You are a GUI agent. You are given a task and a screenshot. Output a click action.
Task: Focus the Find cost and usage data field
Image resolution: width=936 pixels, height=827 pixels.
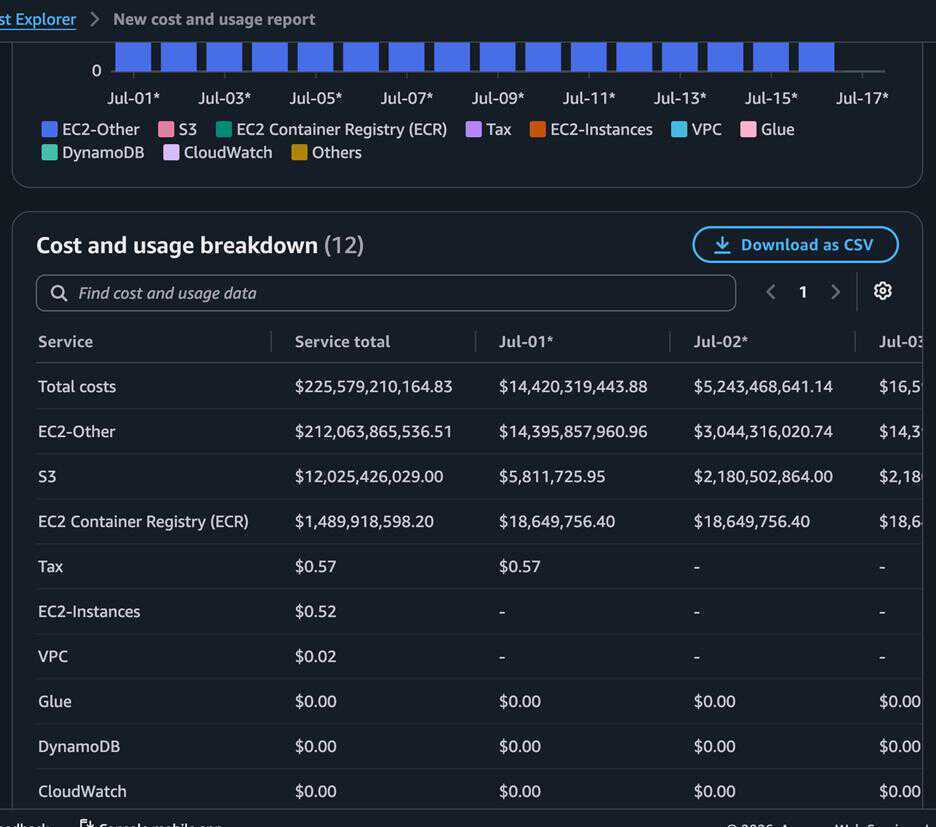click(x=386, y=293)
